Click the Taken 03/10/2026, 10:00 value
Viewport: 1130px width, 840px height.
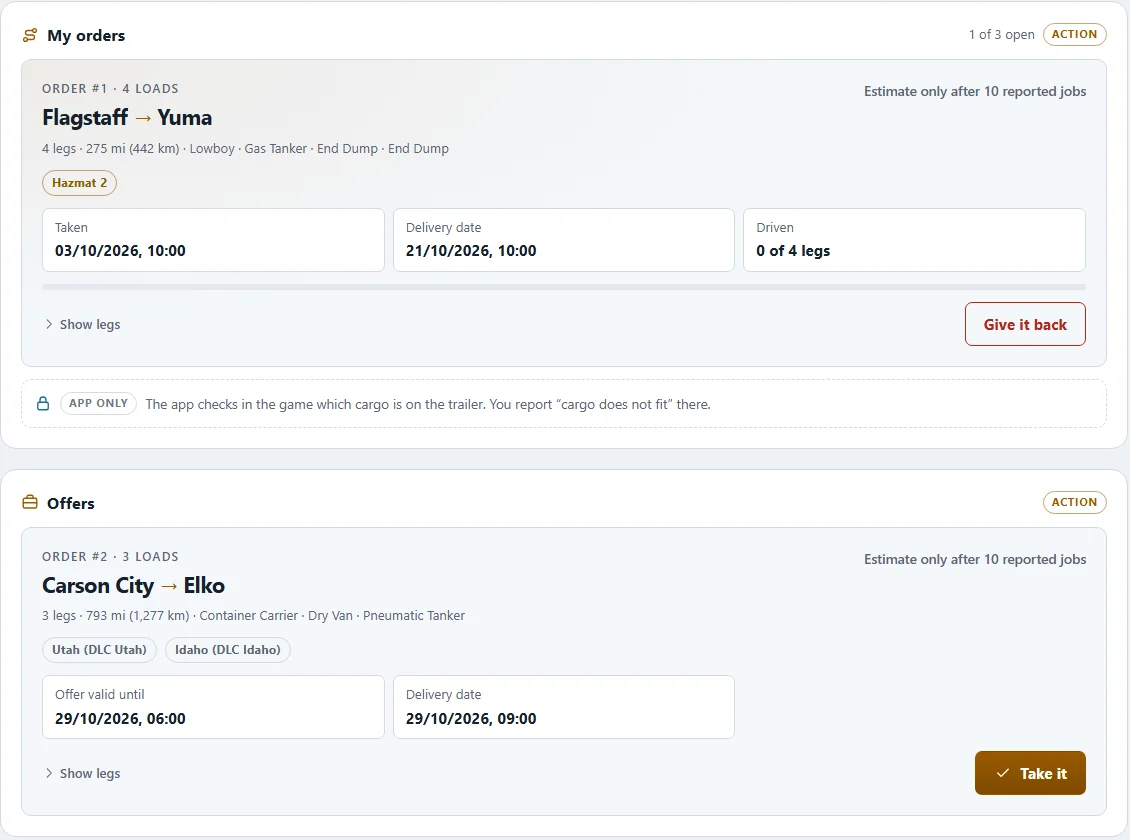point(120,251)
